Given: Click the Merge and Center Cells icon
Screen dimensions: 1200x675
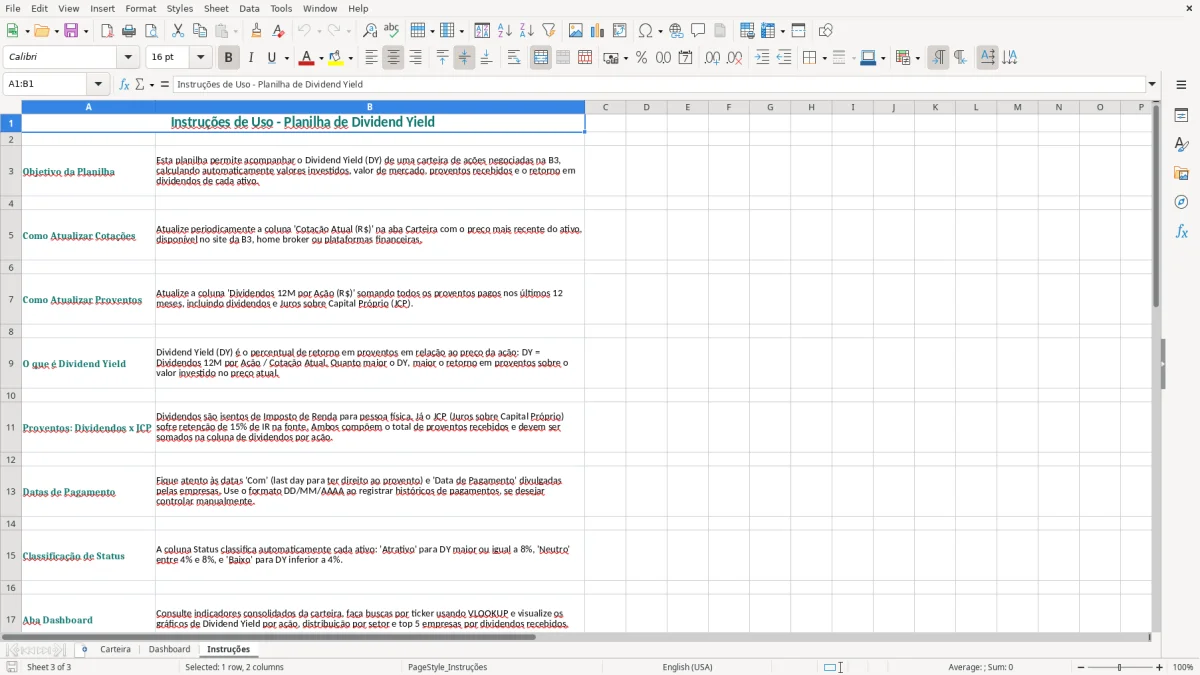Looking at the screenshot, I should click(541, 58).
